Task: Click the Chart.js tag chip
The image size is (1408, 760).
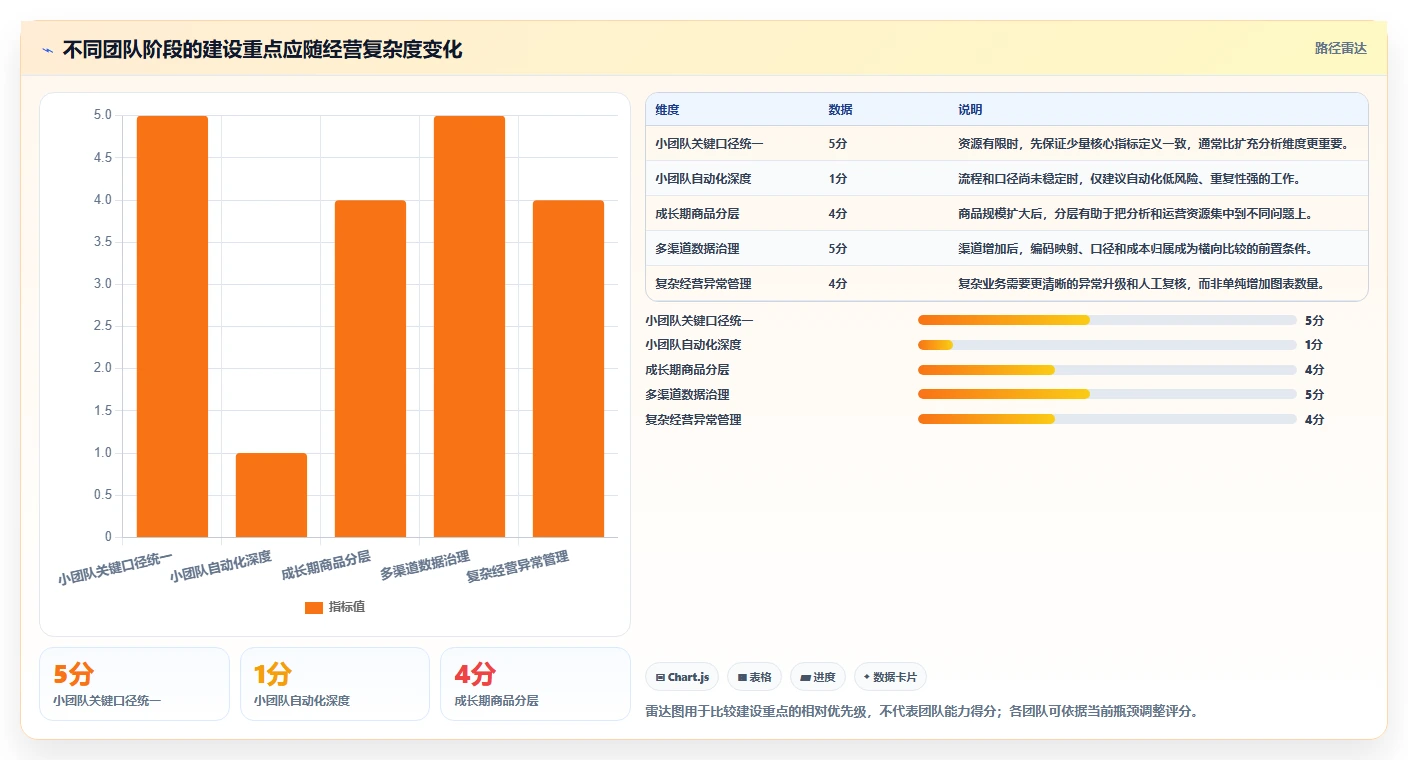Action: (x=682, y=677)
